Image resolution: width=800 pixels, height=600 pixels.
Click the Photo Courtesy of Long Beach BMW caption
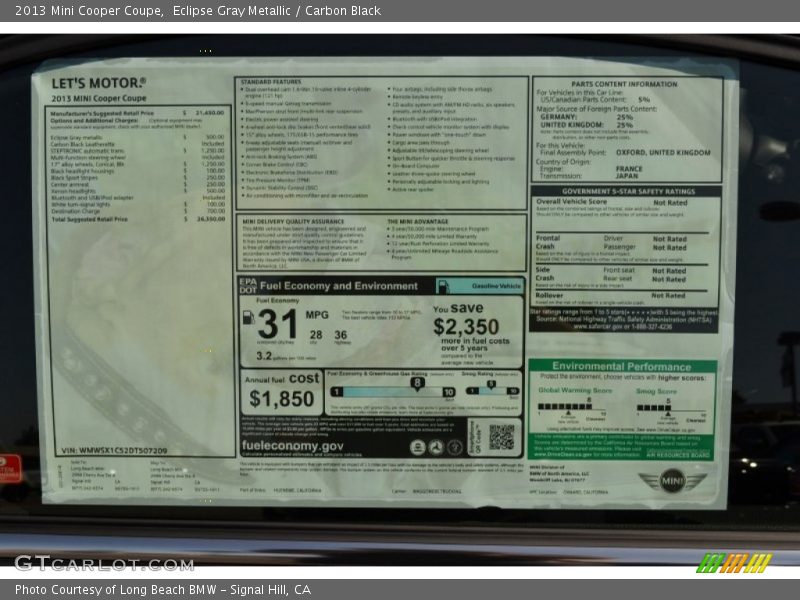tap(163, 590)
